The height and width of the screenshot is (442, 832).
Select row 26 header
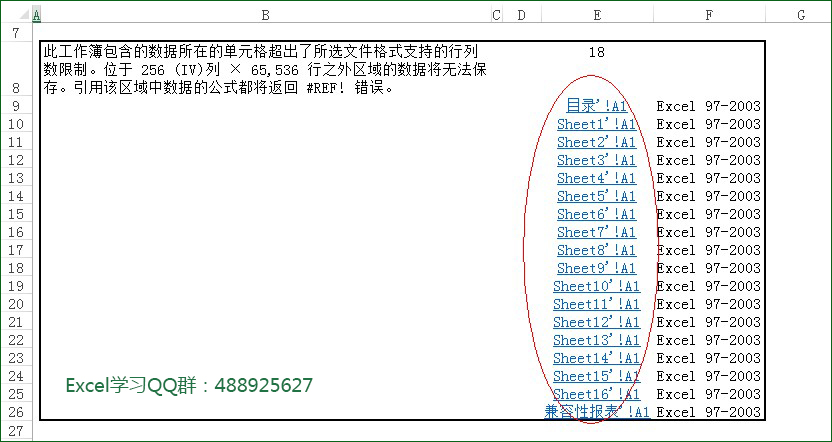coord(16,412)
